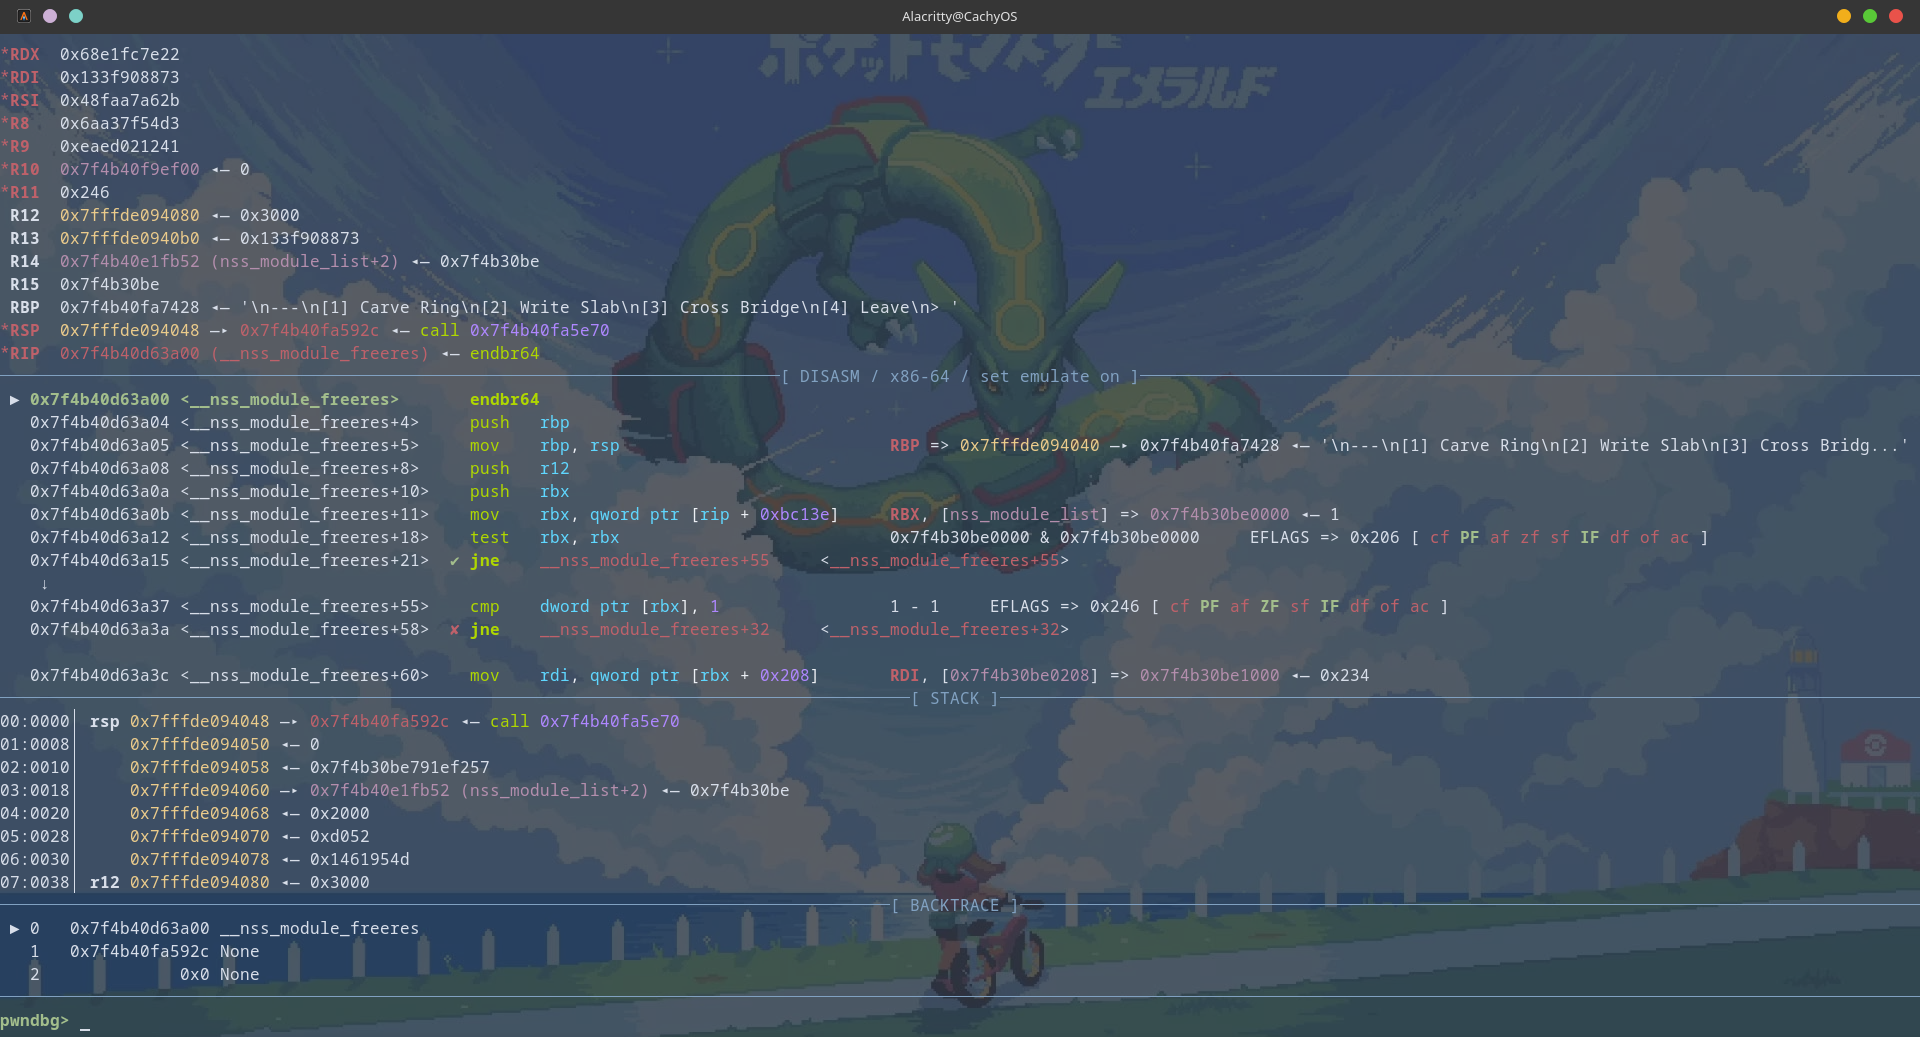Click the STACK section header

(955, 698)
